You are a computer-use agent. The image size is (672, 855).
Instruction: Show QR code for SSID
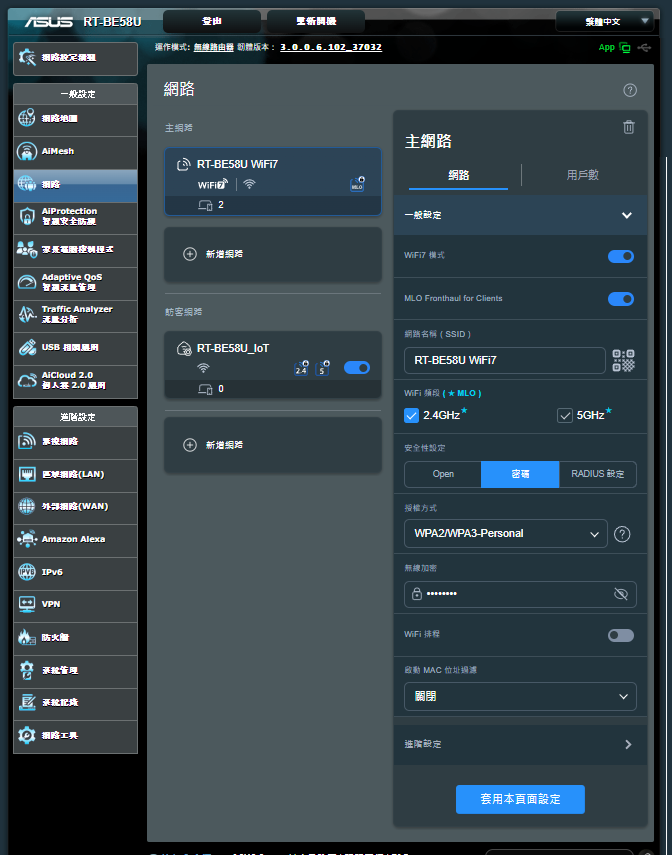click(623, 360)
